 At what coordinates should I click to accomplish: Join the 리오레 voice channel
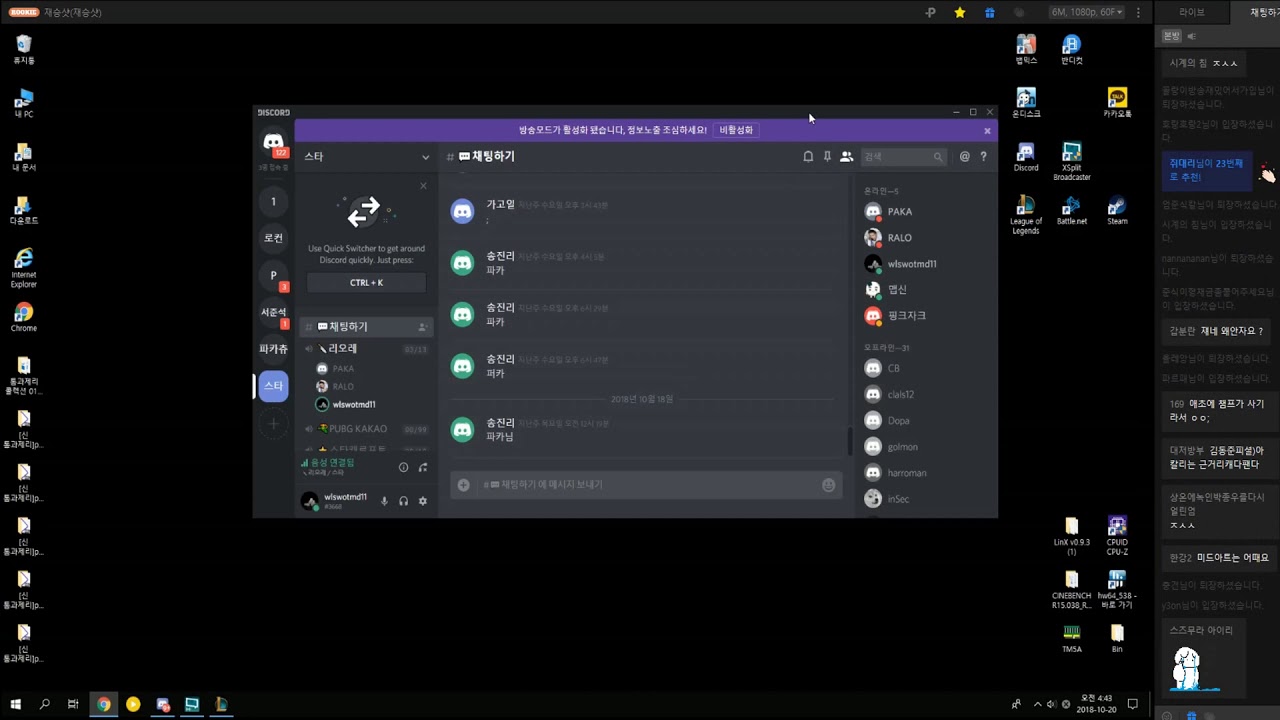(366, 349)
